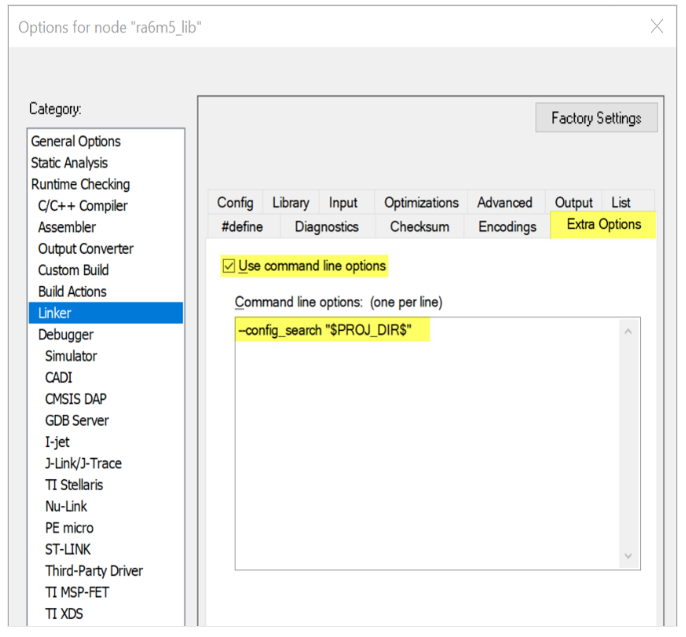The height and width of the screenshot is (637, 686).
Task: Switch to the Checksum tab
Action: pos(420,227)
